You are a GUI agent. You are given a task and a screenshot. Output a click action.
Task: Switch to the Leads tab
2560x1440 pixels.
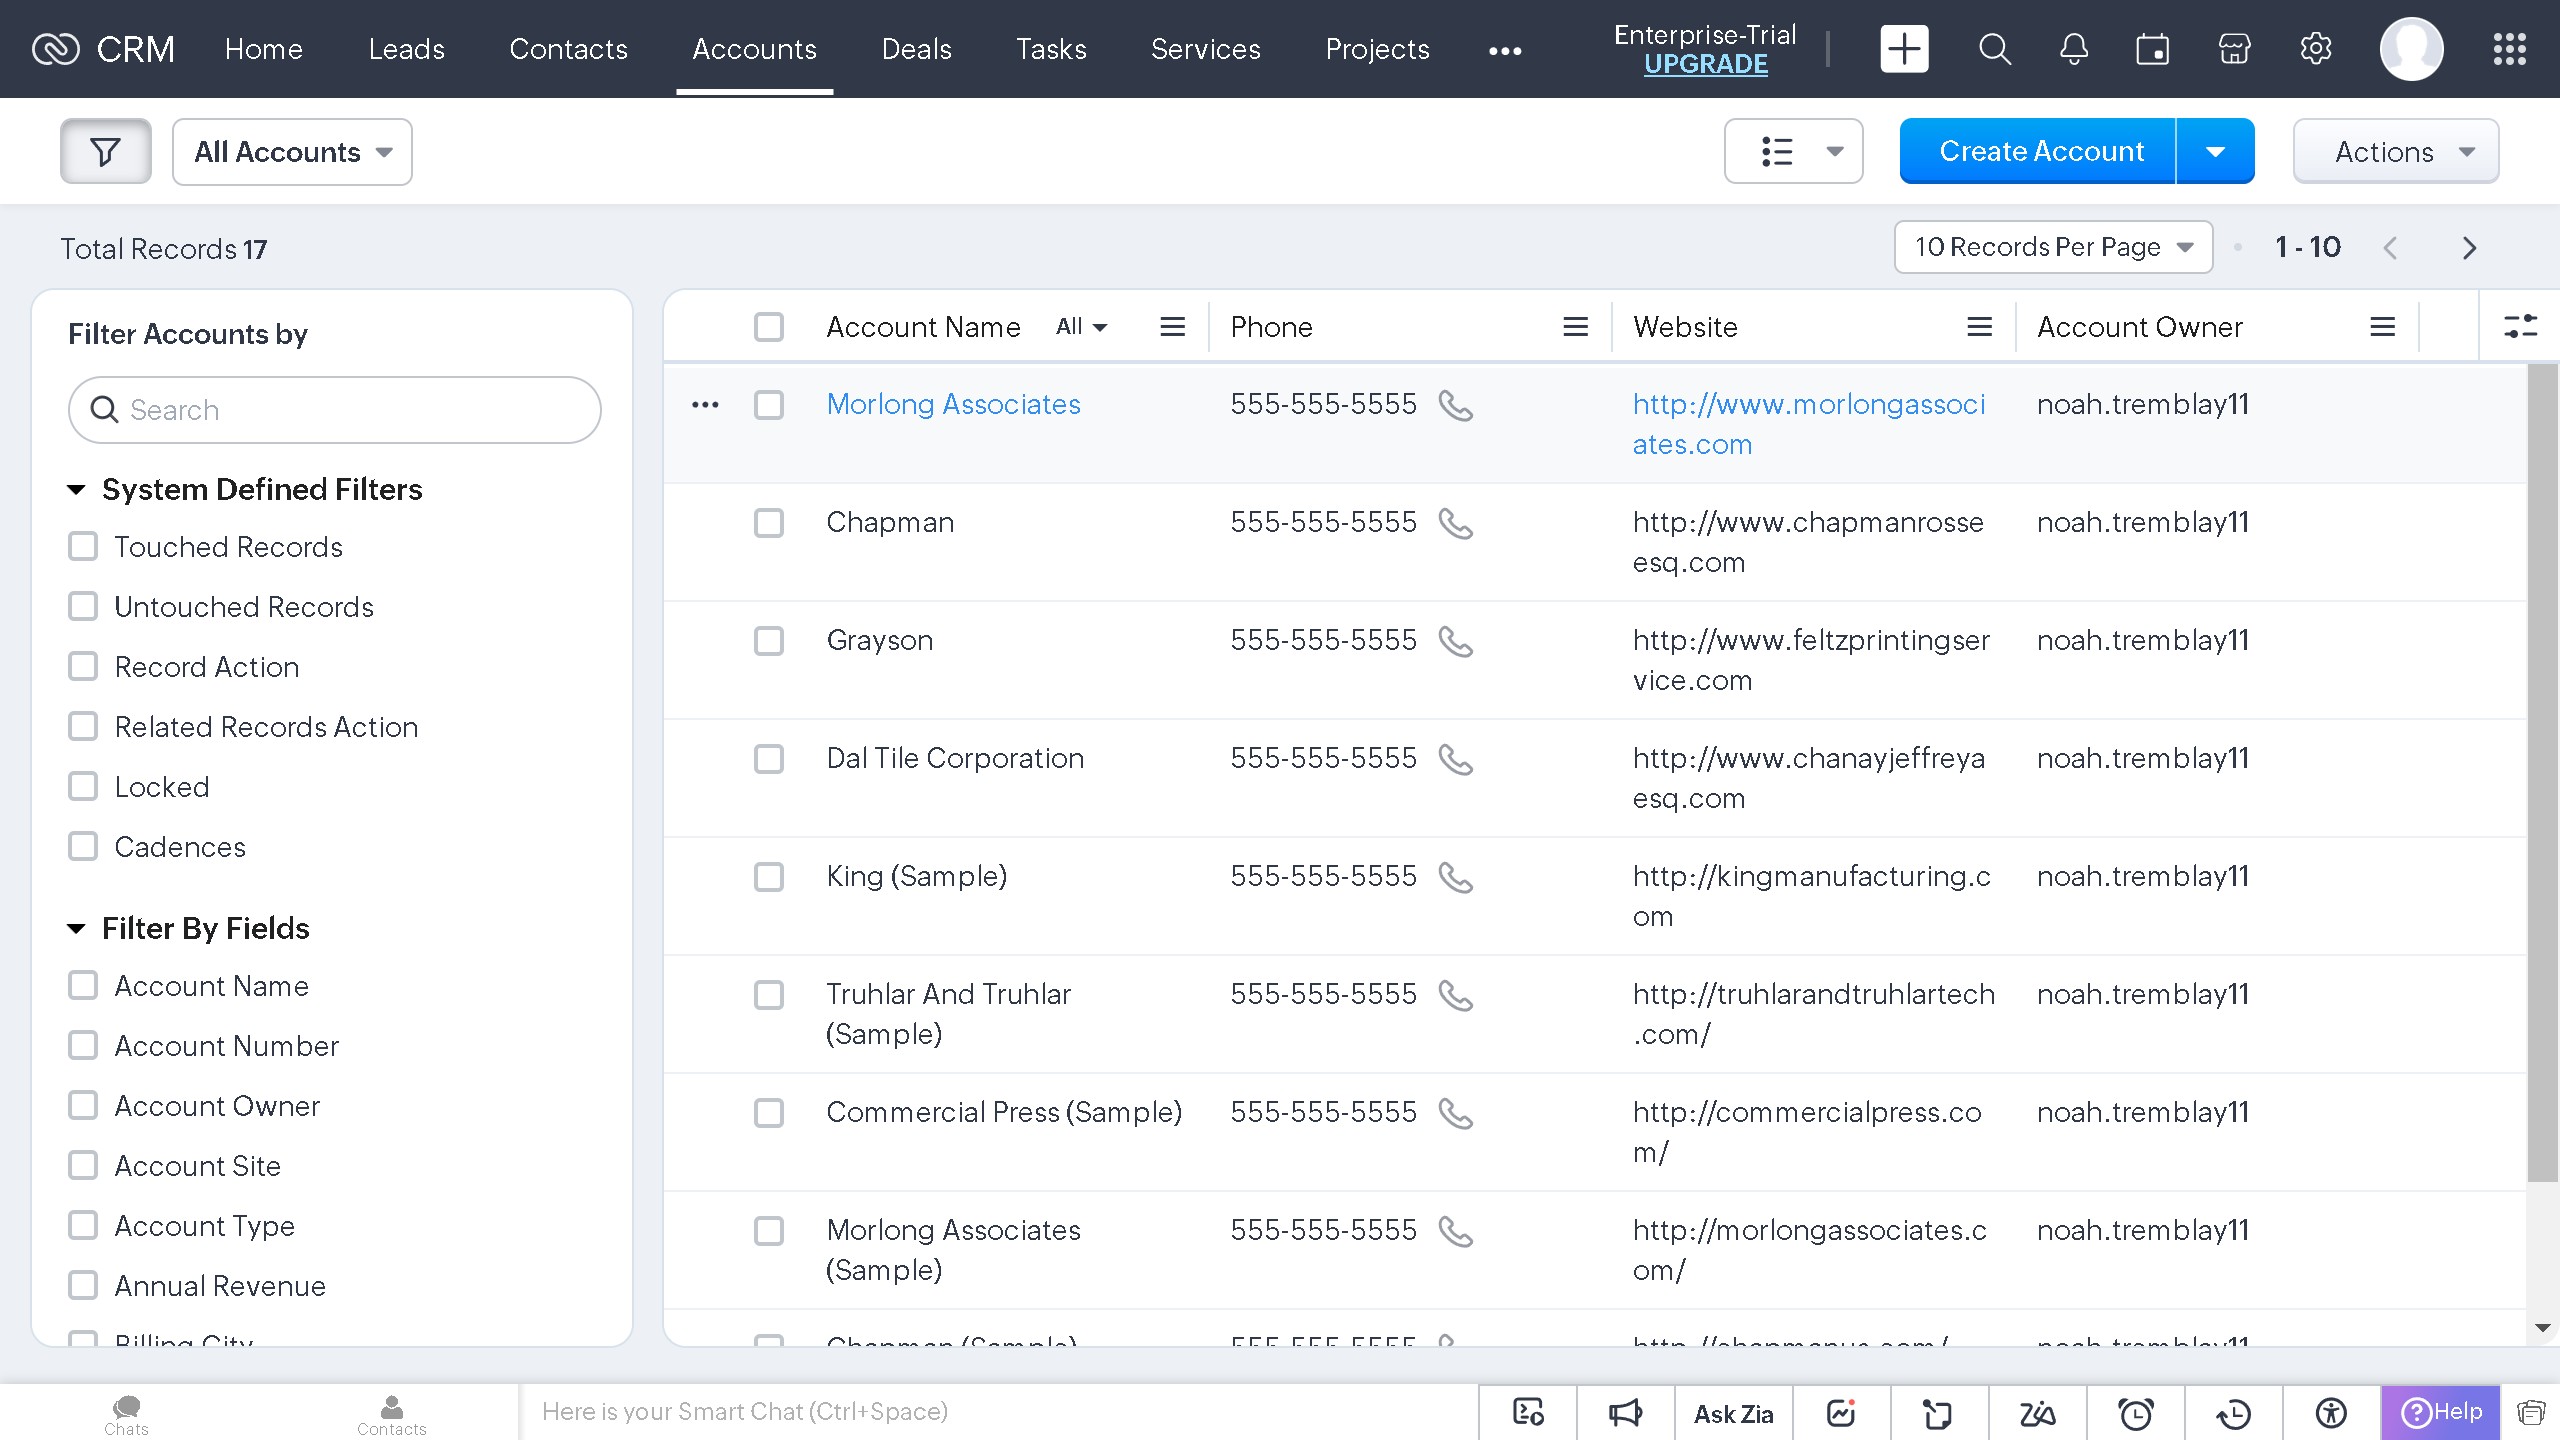(406, 49)
